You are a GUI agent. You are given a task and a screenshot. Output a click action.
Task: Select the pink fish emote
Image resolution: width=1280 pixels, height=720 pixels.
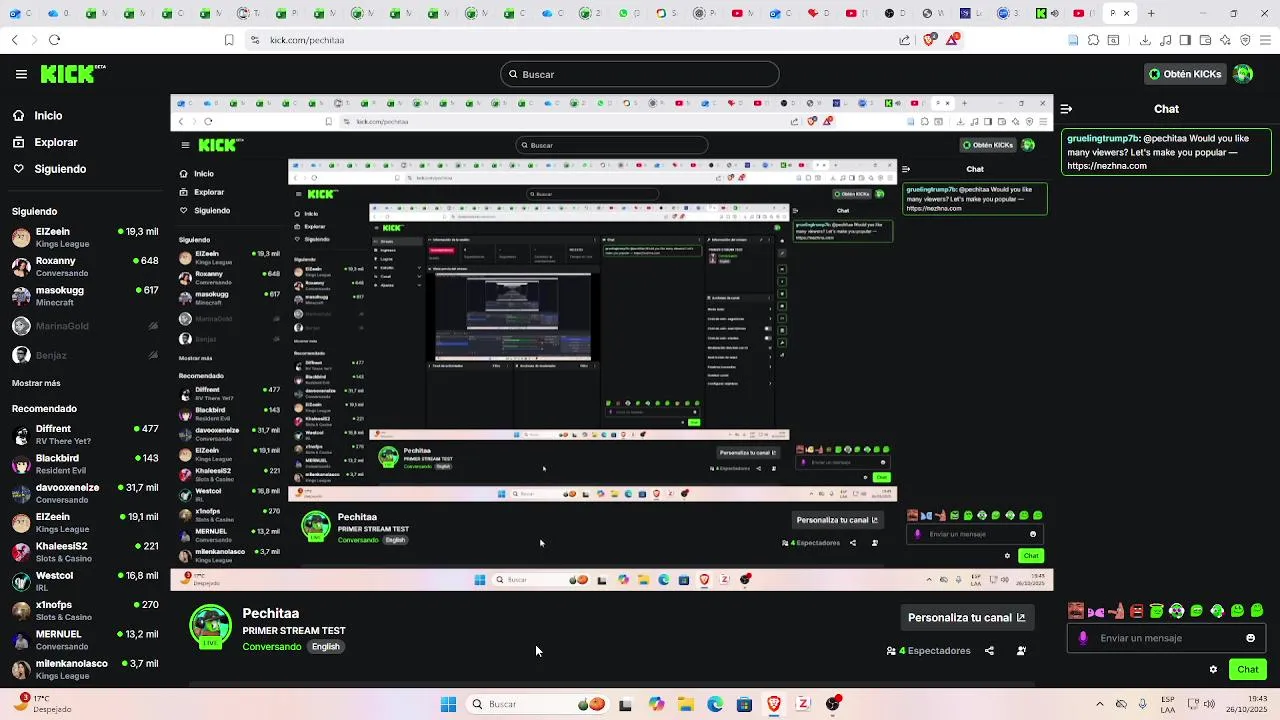[1096, 611]
